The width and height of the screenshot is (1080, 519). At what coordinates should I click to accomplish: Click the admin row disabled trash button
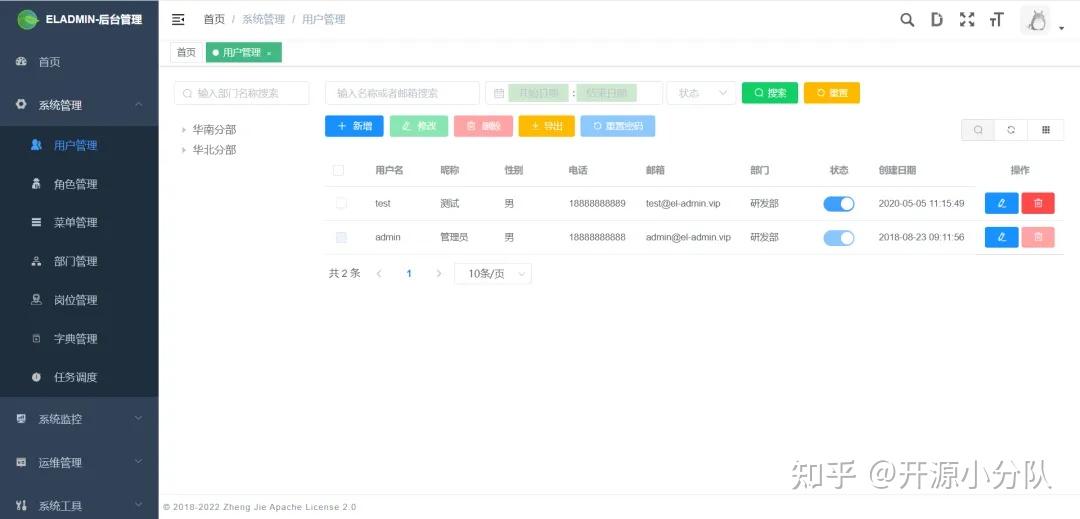click(1038, 237)
